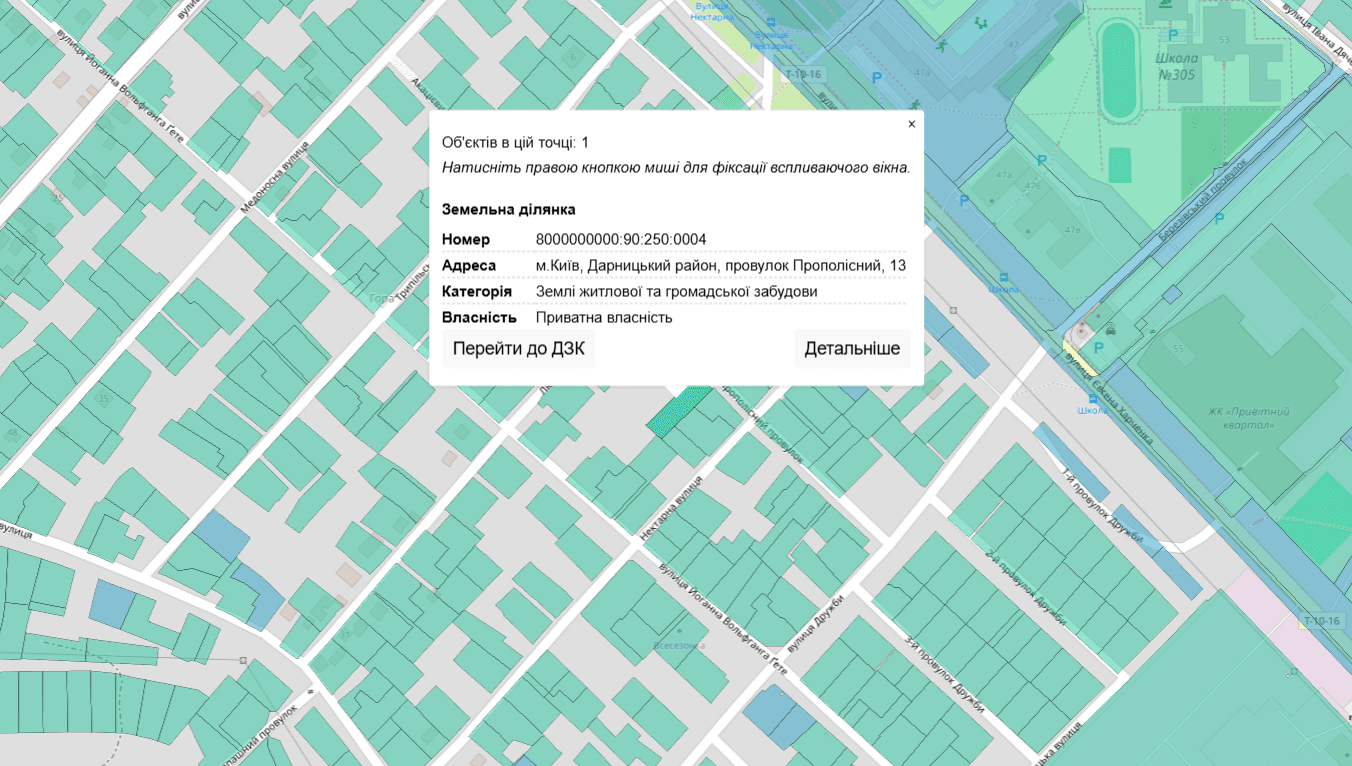Click parking icon near building 55
Screen dimensions: 1352x766
tap(1098, 347)
